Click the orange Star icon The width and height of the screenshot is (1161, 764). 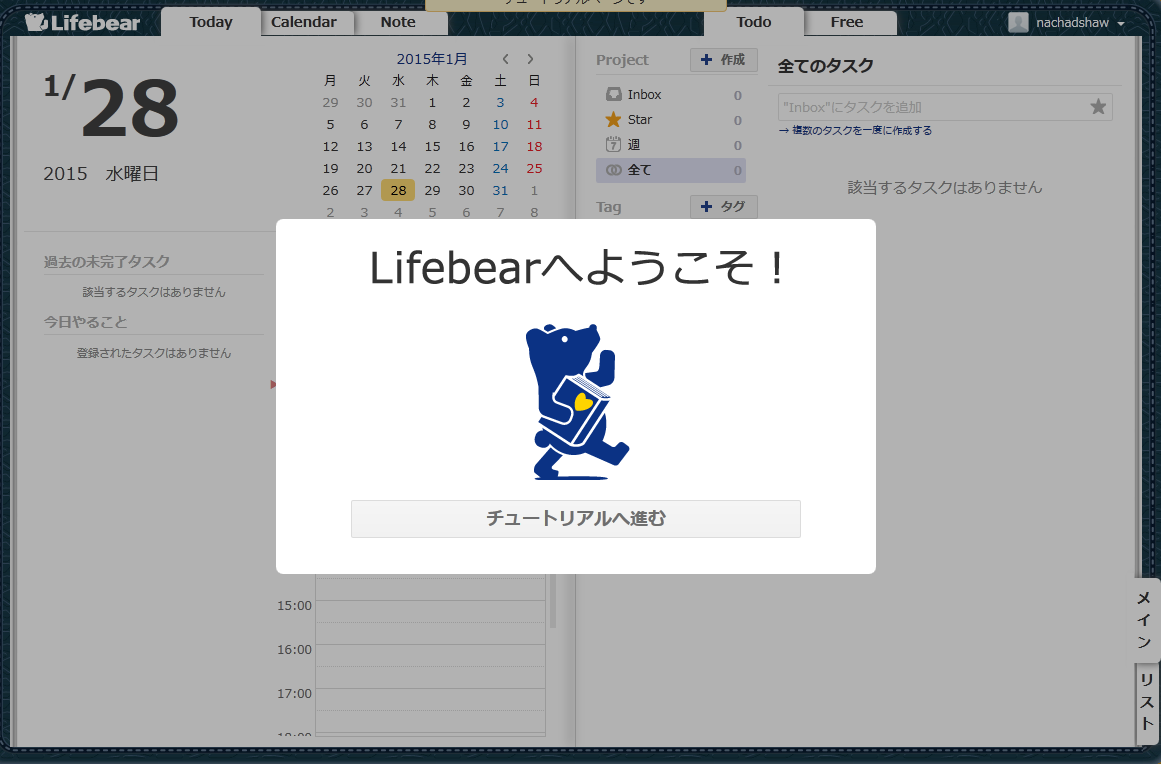[613, 119]
